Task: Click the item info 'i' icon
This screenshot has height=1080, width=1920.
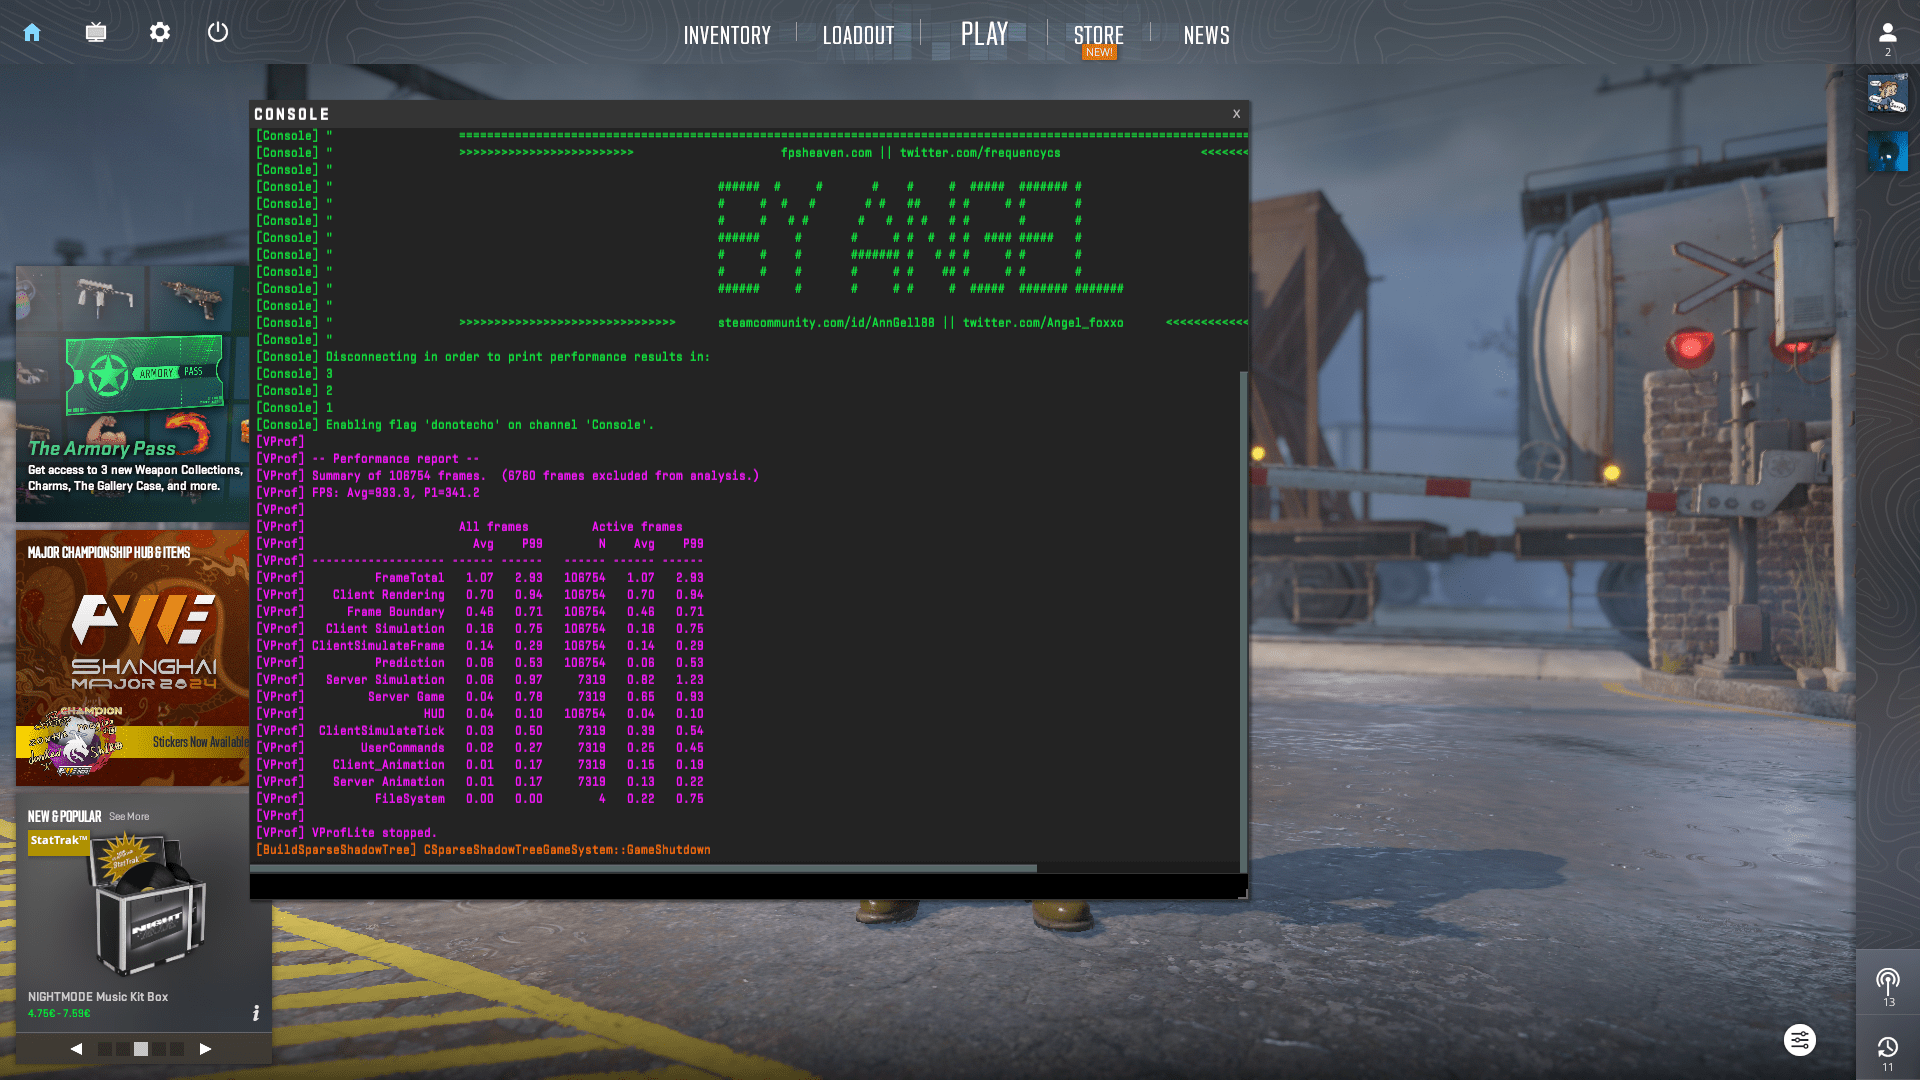Action: (x=256, y=1013)
